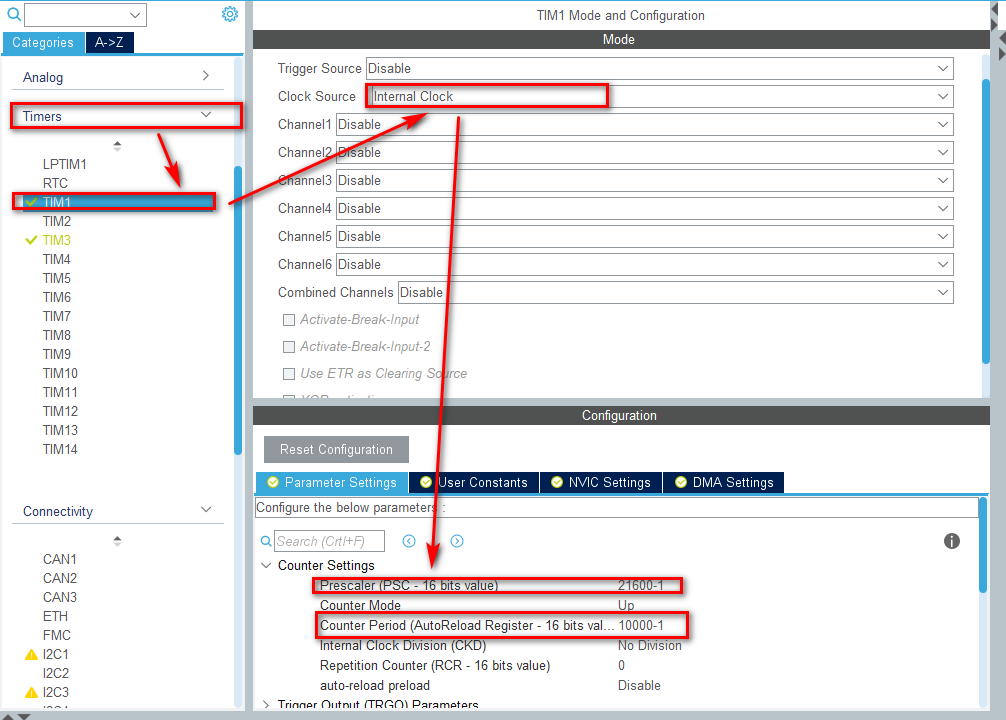This screenshot has width=1006, height=720.
Task: Select the Parameter Settings tab
Action: click(x=332, y=483)
